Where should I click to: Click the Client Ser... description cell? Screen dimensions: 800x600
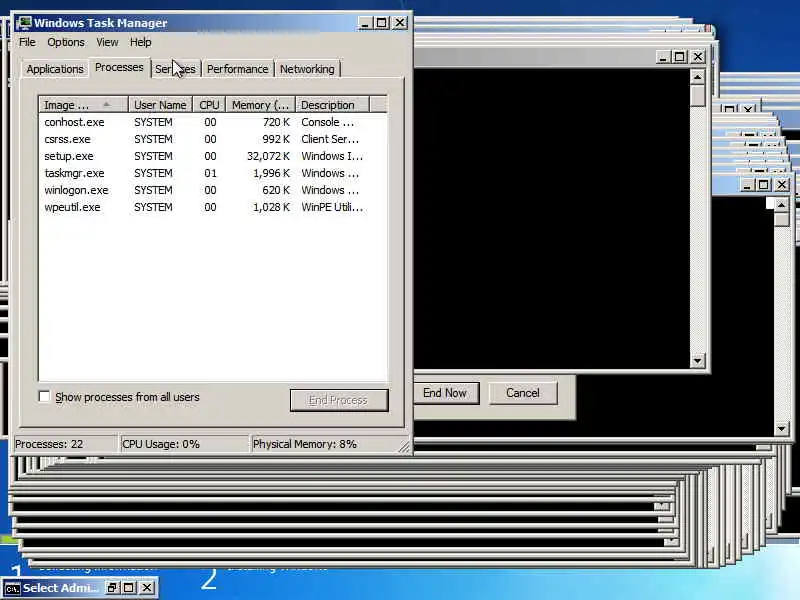point(330,139)
